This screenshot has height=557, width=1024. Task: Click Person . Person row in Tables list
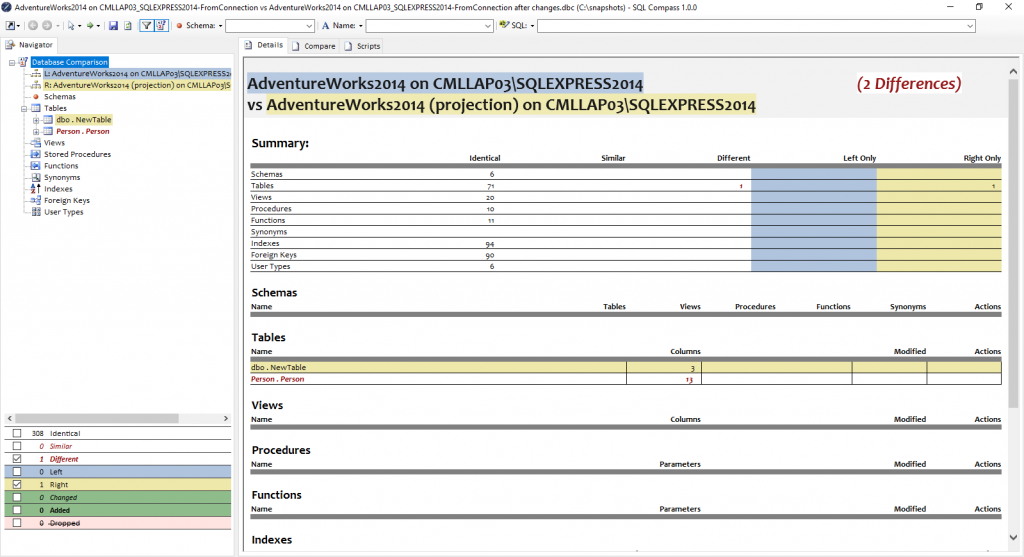pyautogui.click(x=280, y=379)
